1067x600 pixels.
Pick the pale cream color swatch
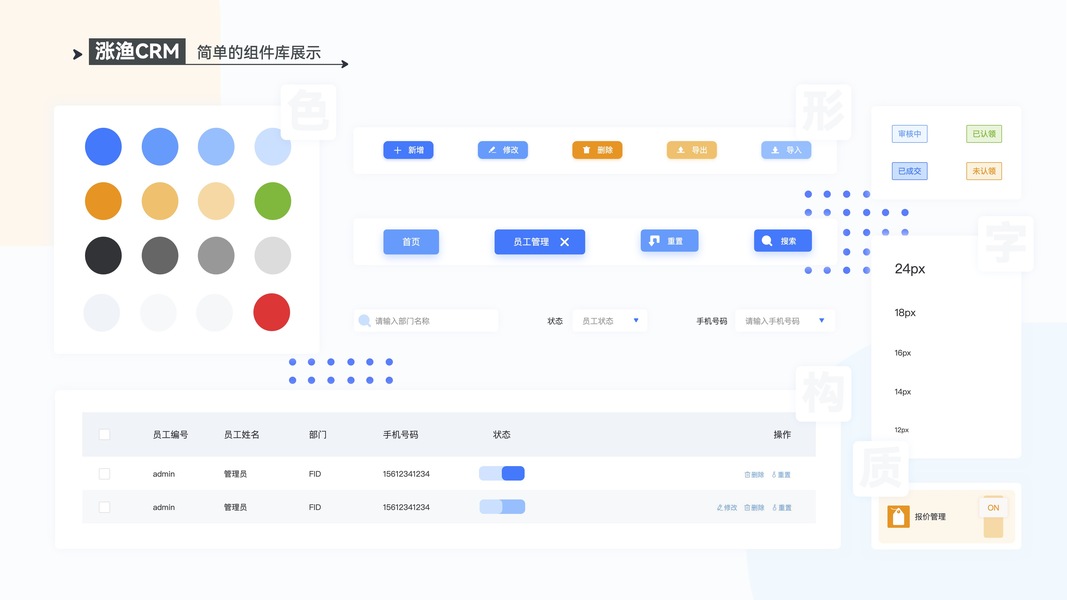(216, 201)
